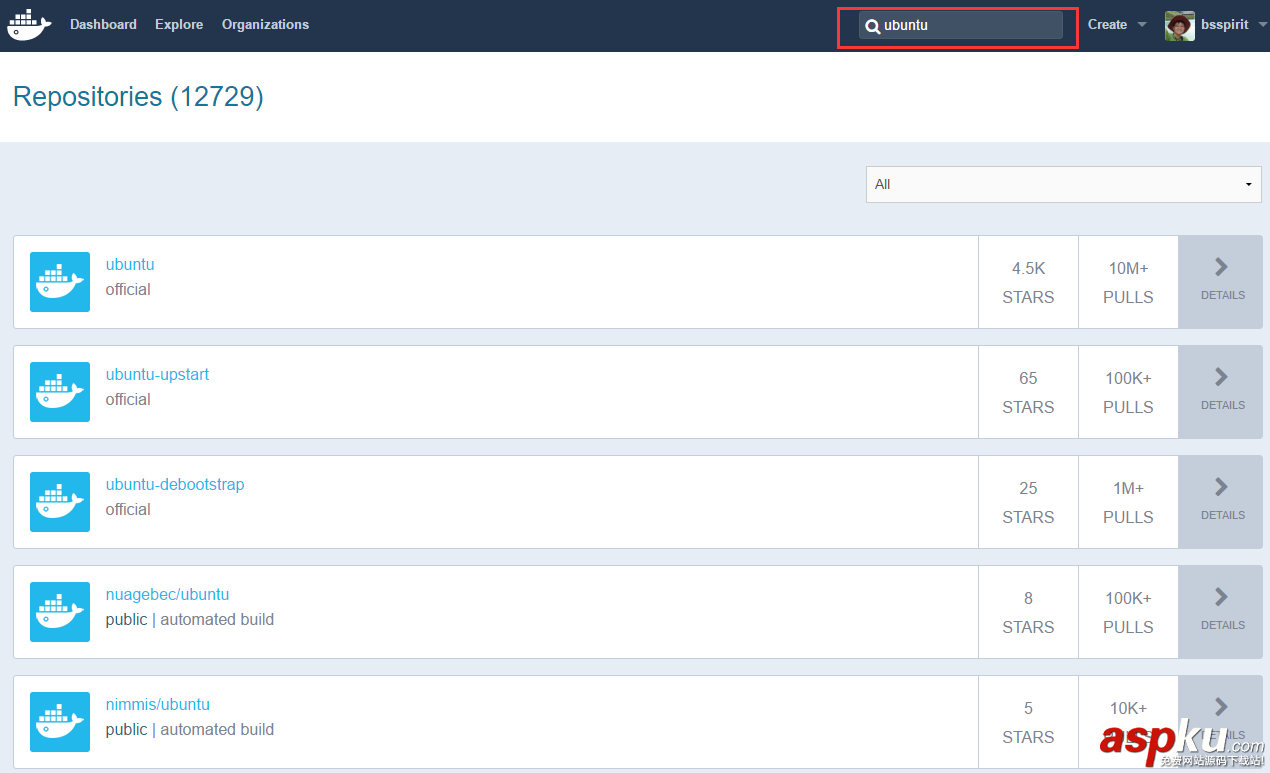Click 5 STARS on nimmis/ubuntu row
This screenshot has width=1270, height=773.
pos(1028,722)
